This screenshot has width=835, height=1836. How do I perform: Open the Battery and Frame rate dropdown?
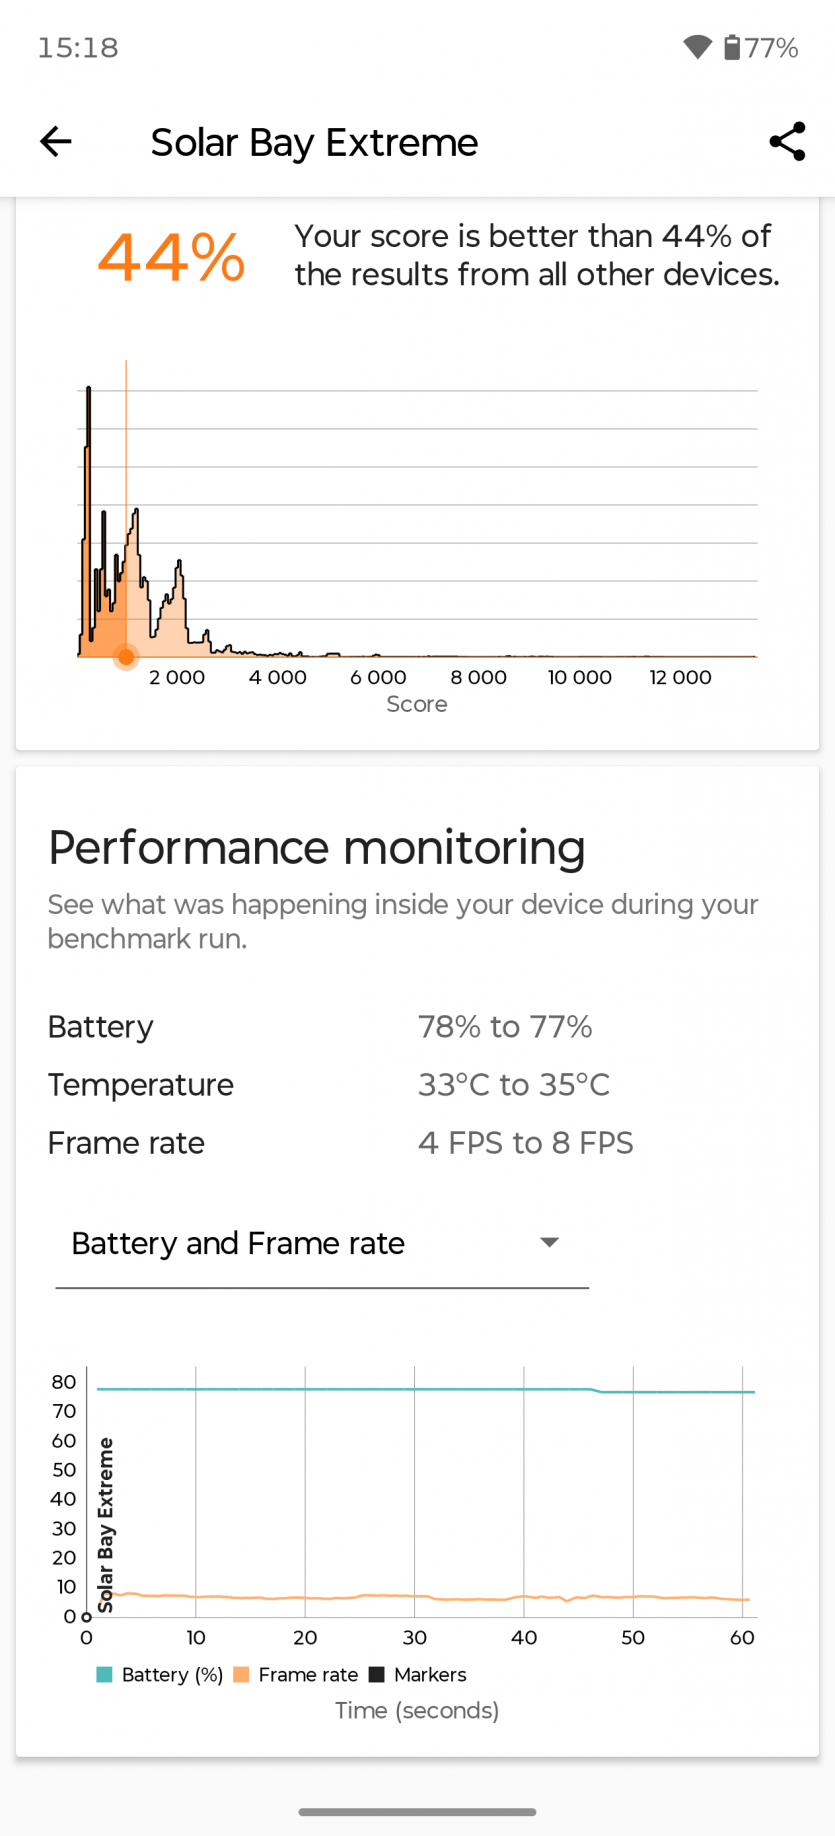[321, 1243]
